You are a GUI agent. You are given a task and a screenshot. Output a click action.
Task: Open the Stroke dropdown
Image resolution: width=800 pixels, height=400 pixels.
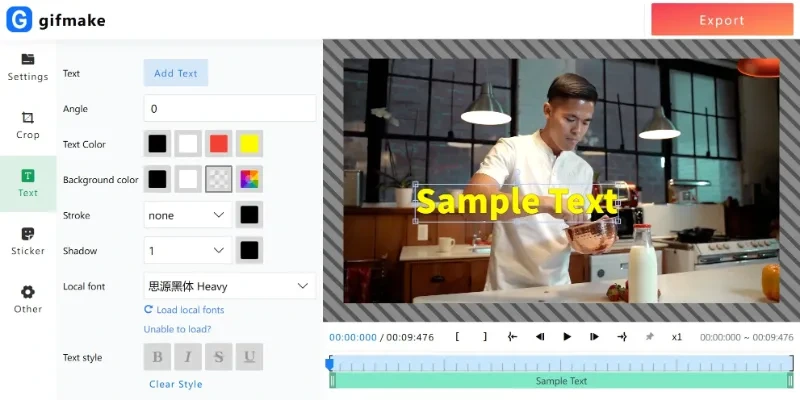point(188,215)
